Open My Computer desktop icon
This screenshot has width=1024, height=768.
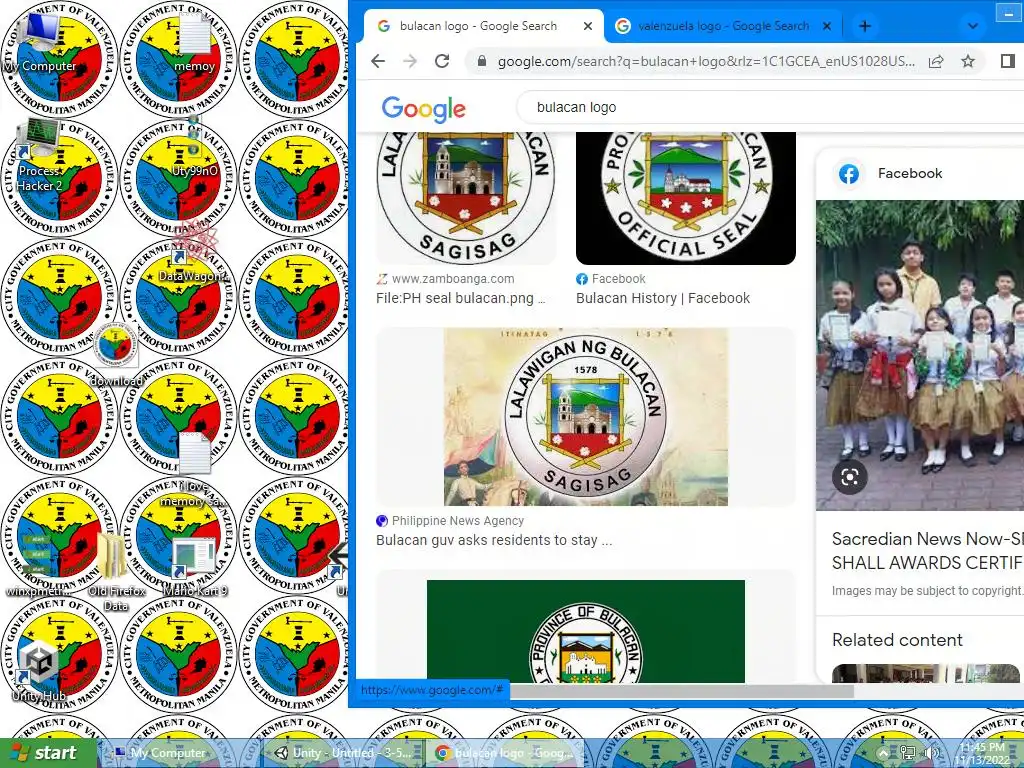[x=40, y=41]
